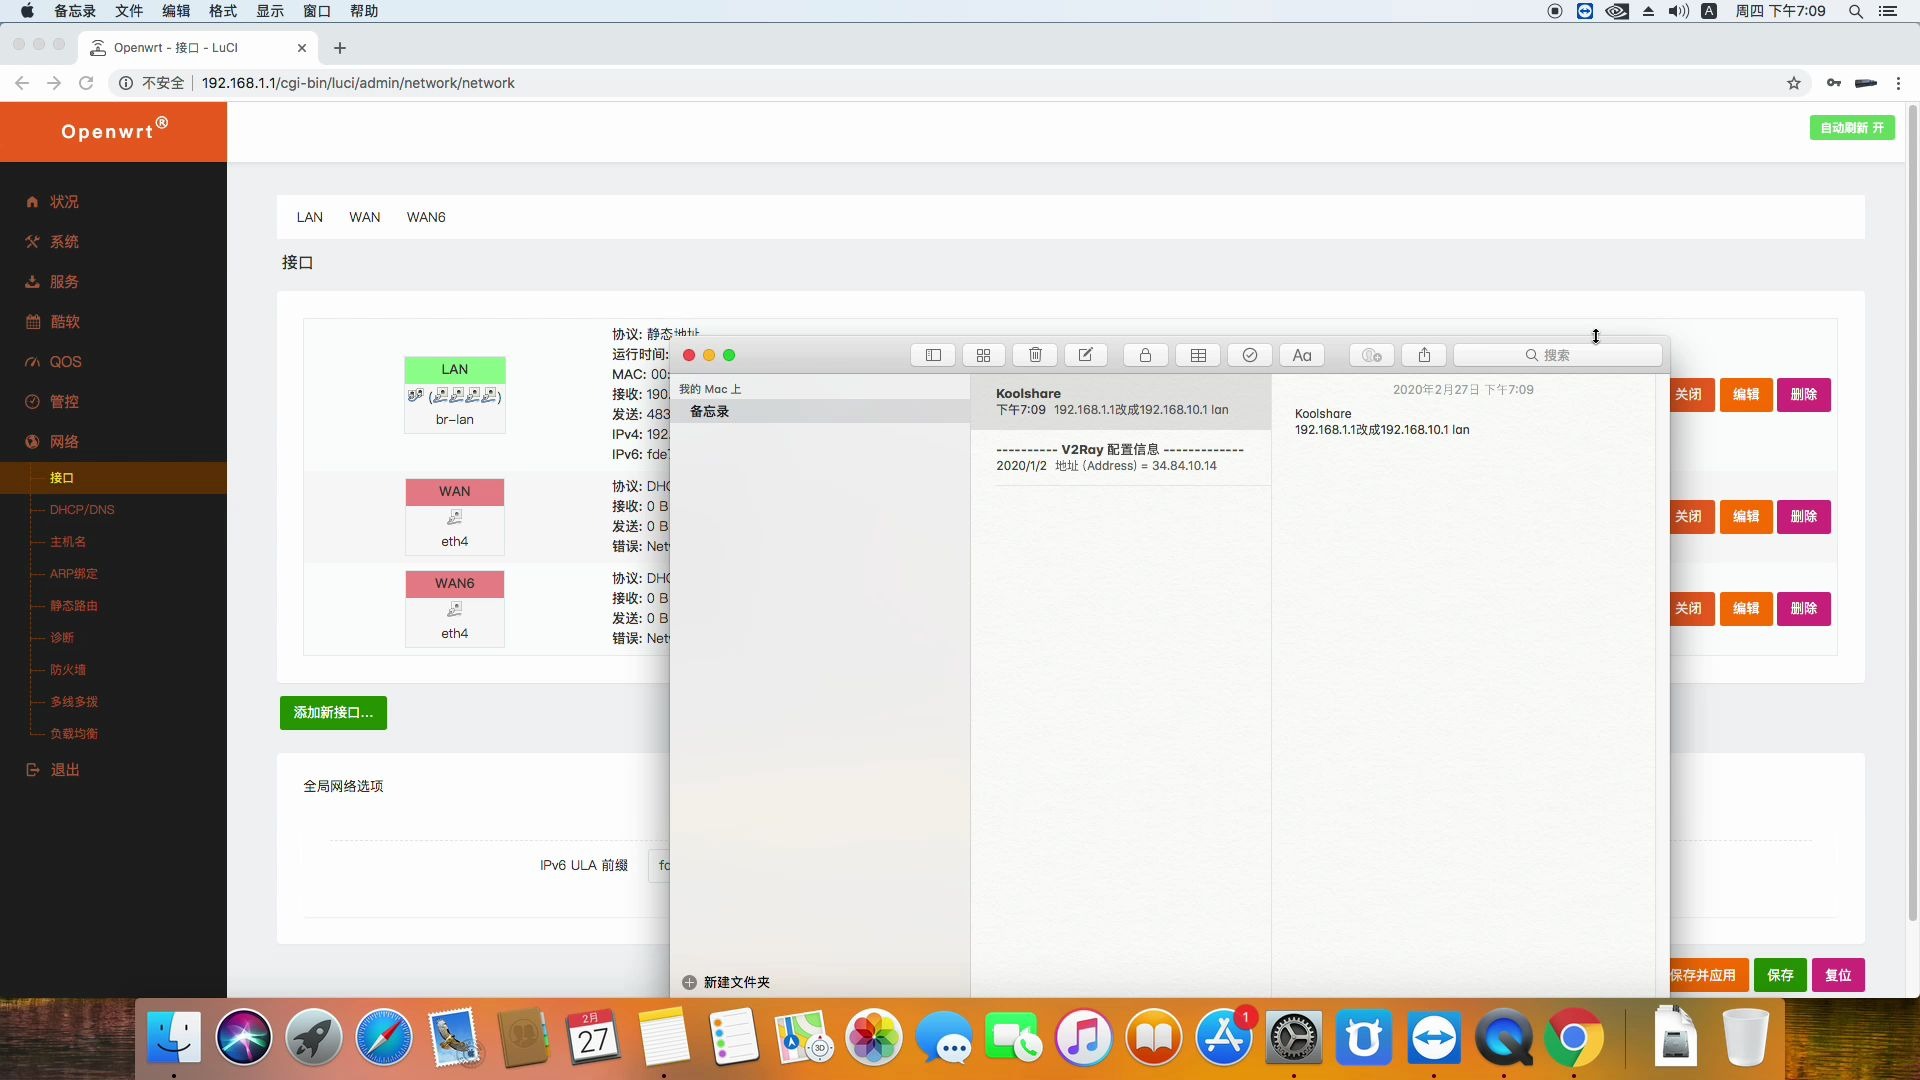
Task: Open the Aa text format menu
Action: pos(1301,355)
